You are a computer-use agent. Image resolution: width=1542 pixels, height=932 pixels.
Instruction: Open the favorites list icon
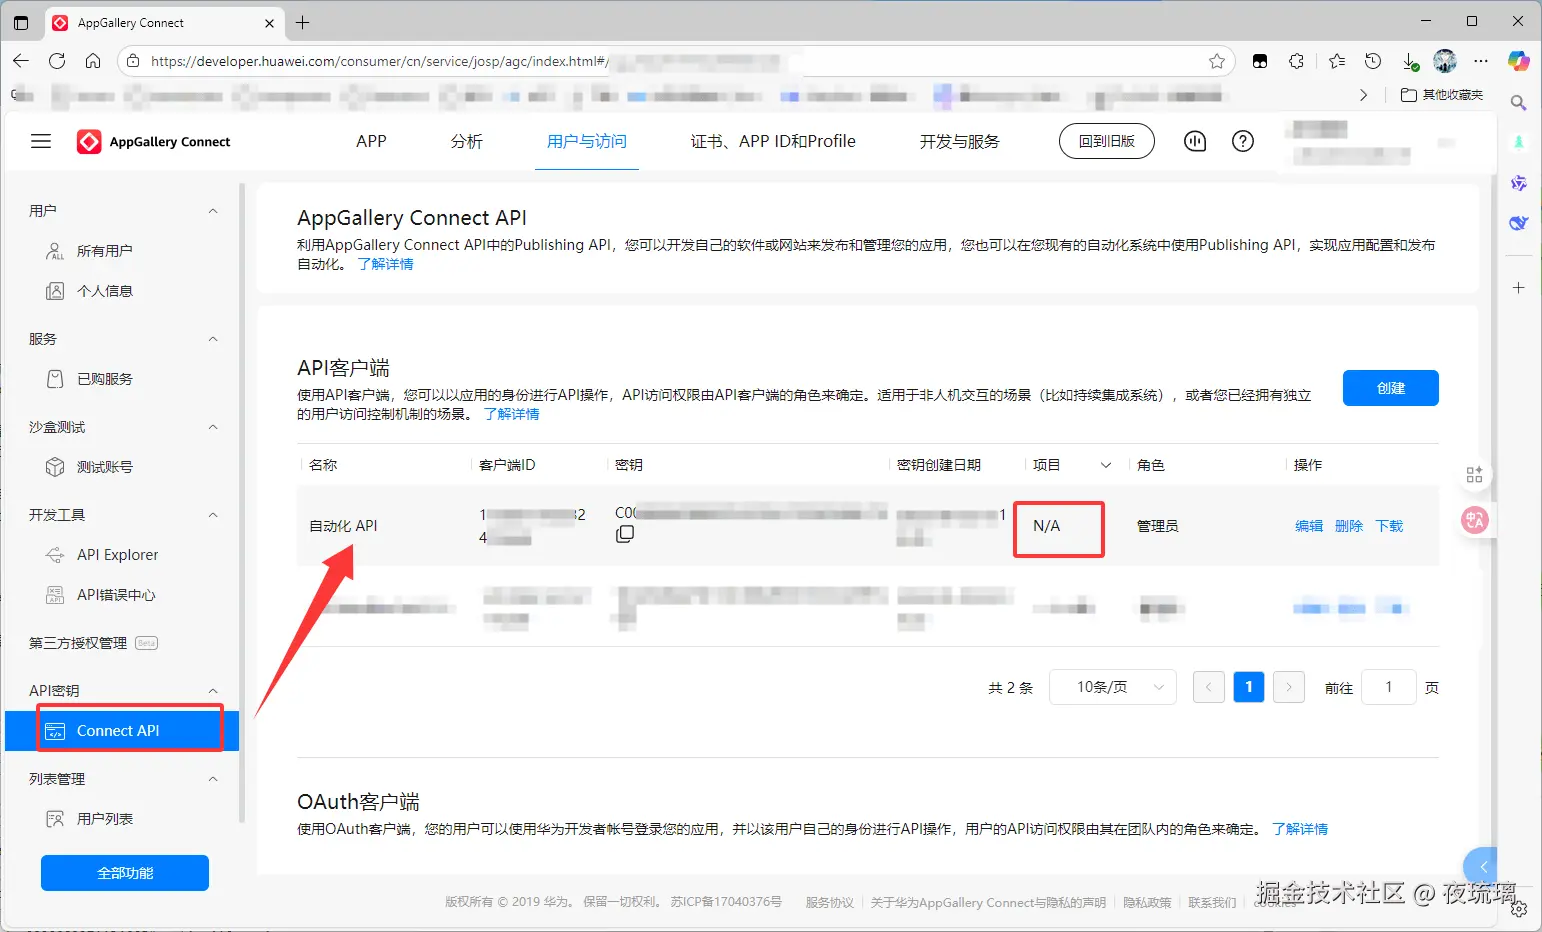(1337, 61)
